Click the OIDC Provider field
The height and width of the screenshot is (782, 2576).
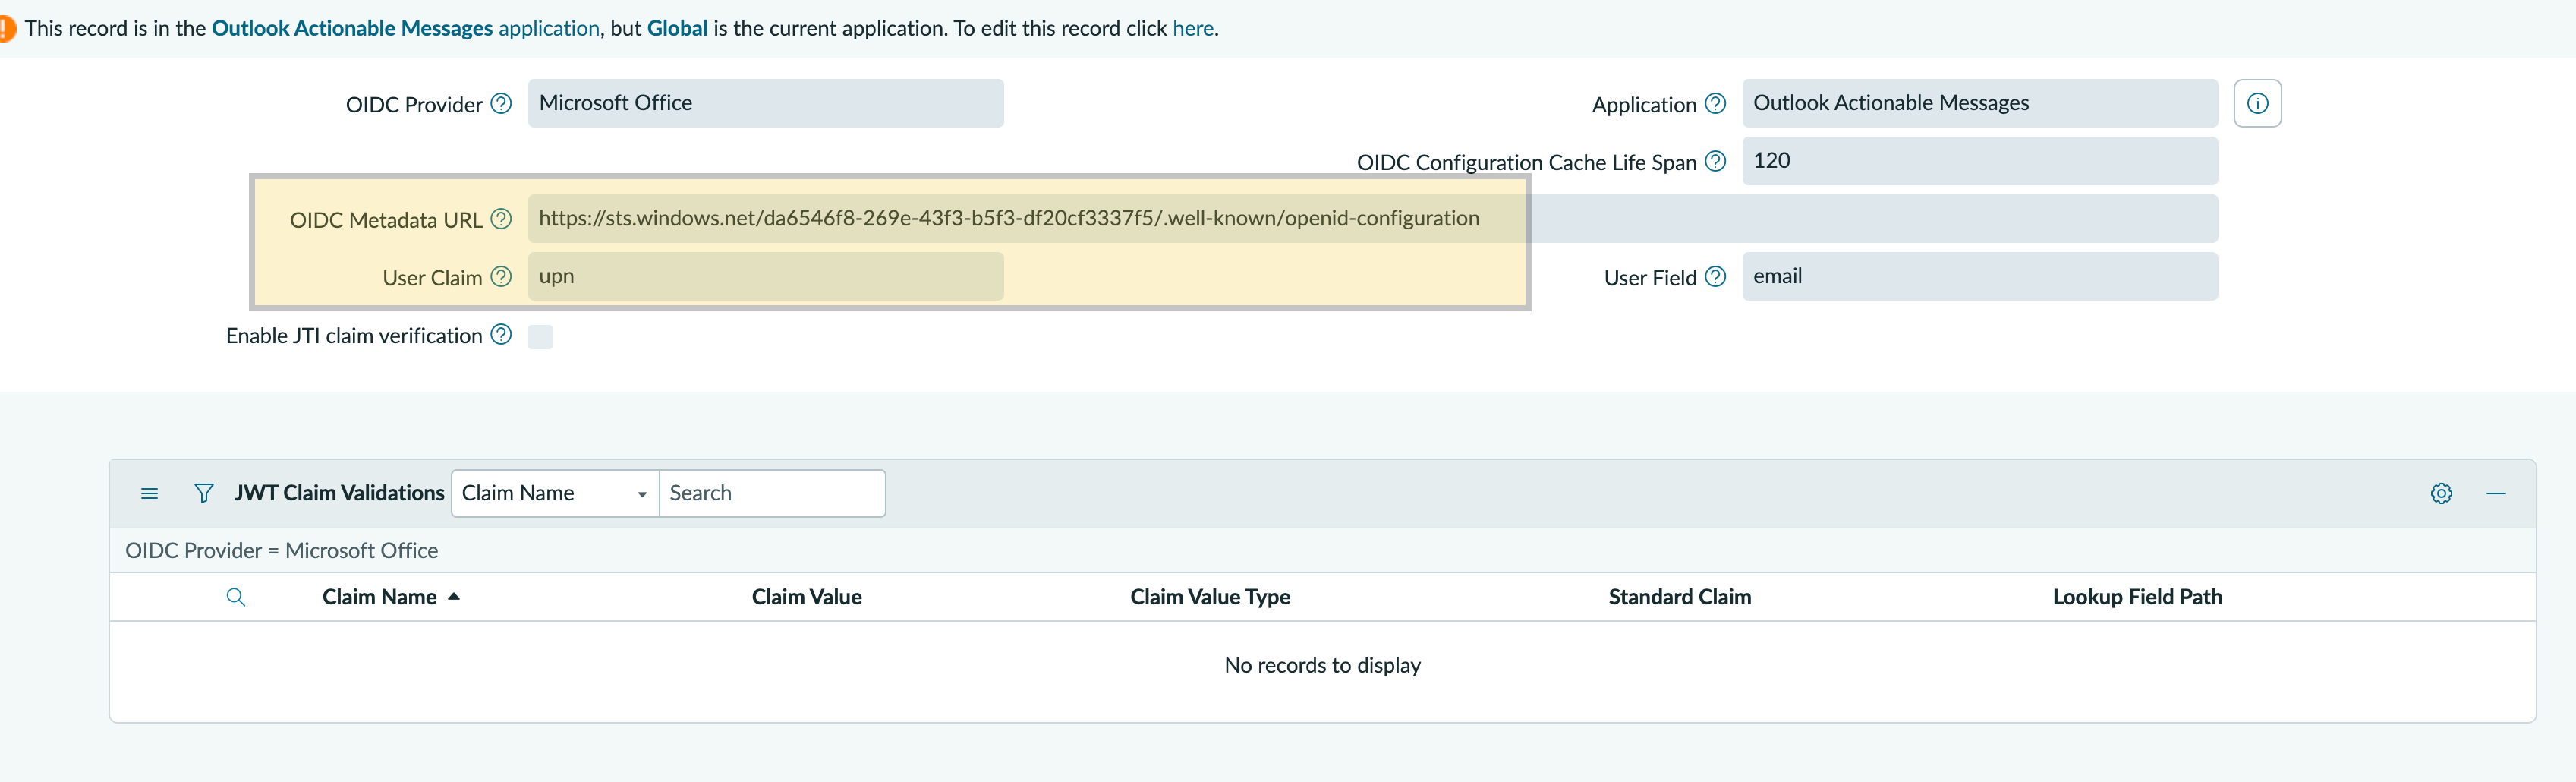765,103
